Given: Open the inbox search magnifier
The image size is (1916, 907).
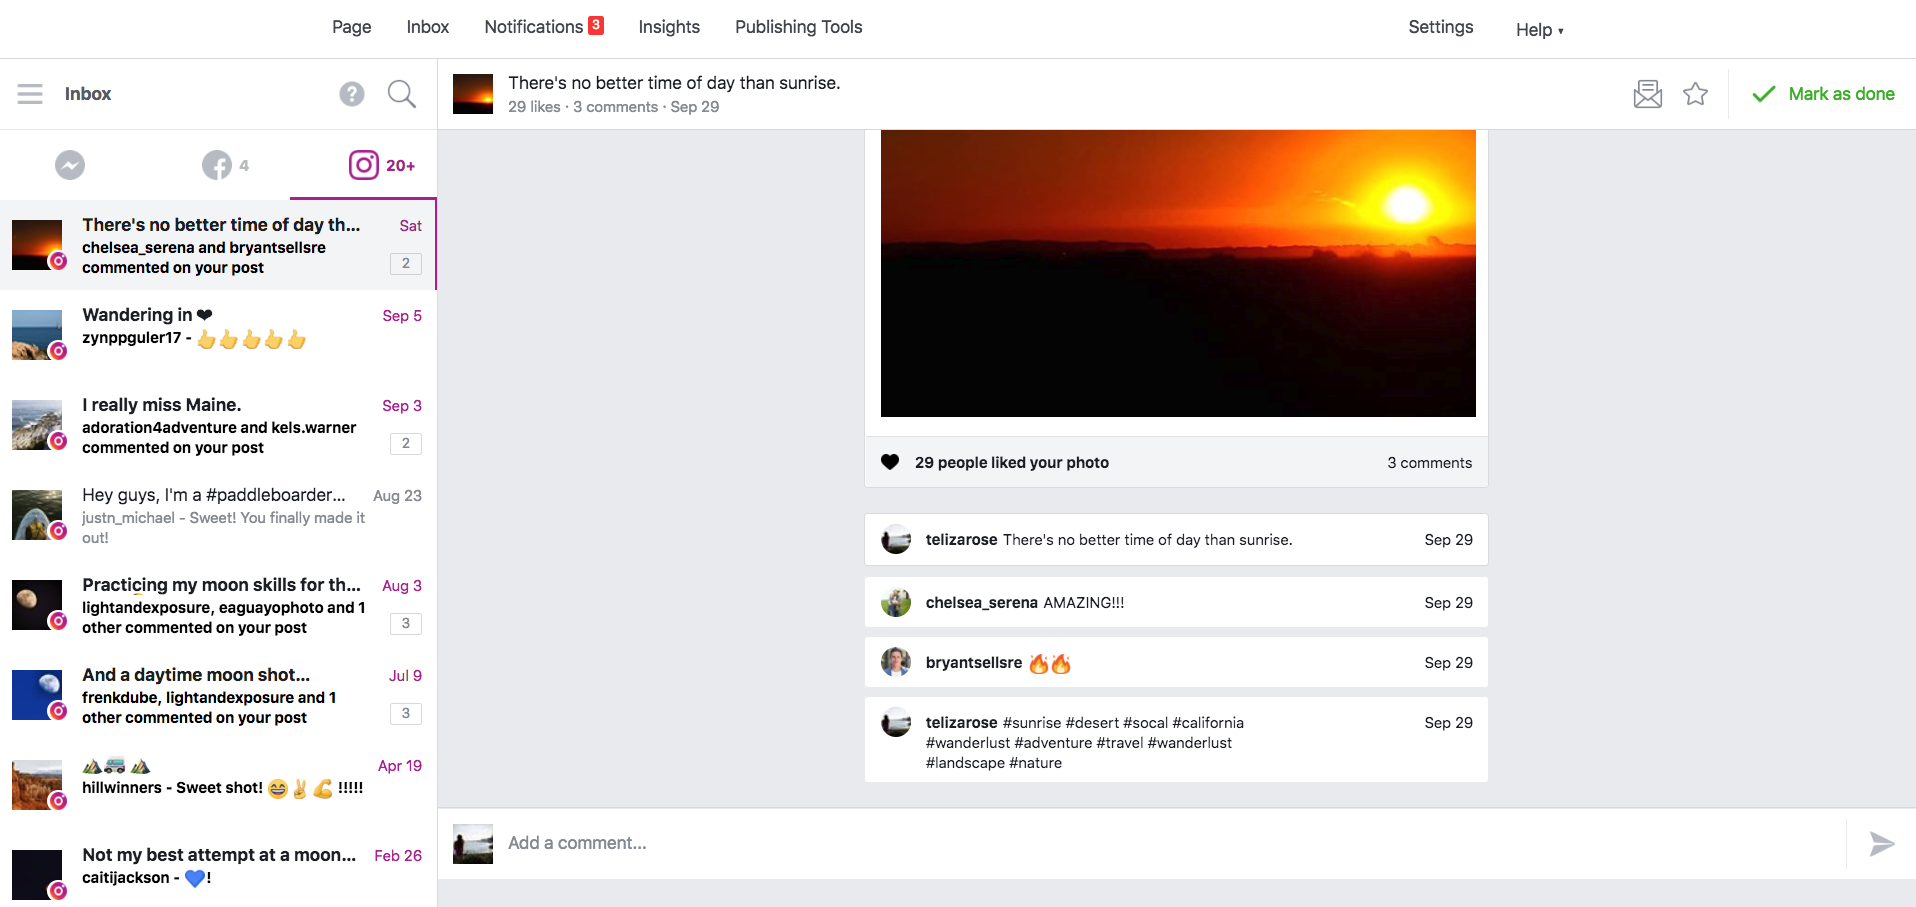Looking at the screenshot, I should pos(402,94).
